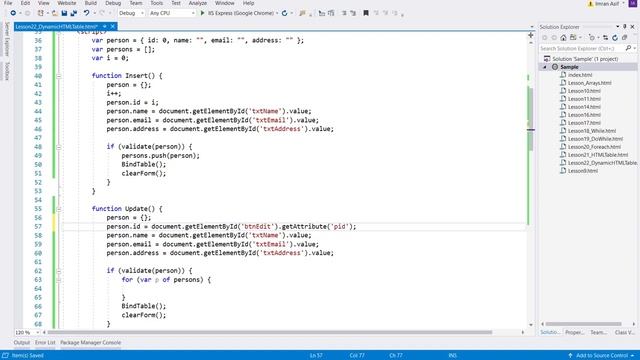Click the editor horizontal scrollbar
Image resolution: width=640 pixels, height=360 pixels.
point(269,332)
